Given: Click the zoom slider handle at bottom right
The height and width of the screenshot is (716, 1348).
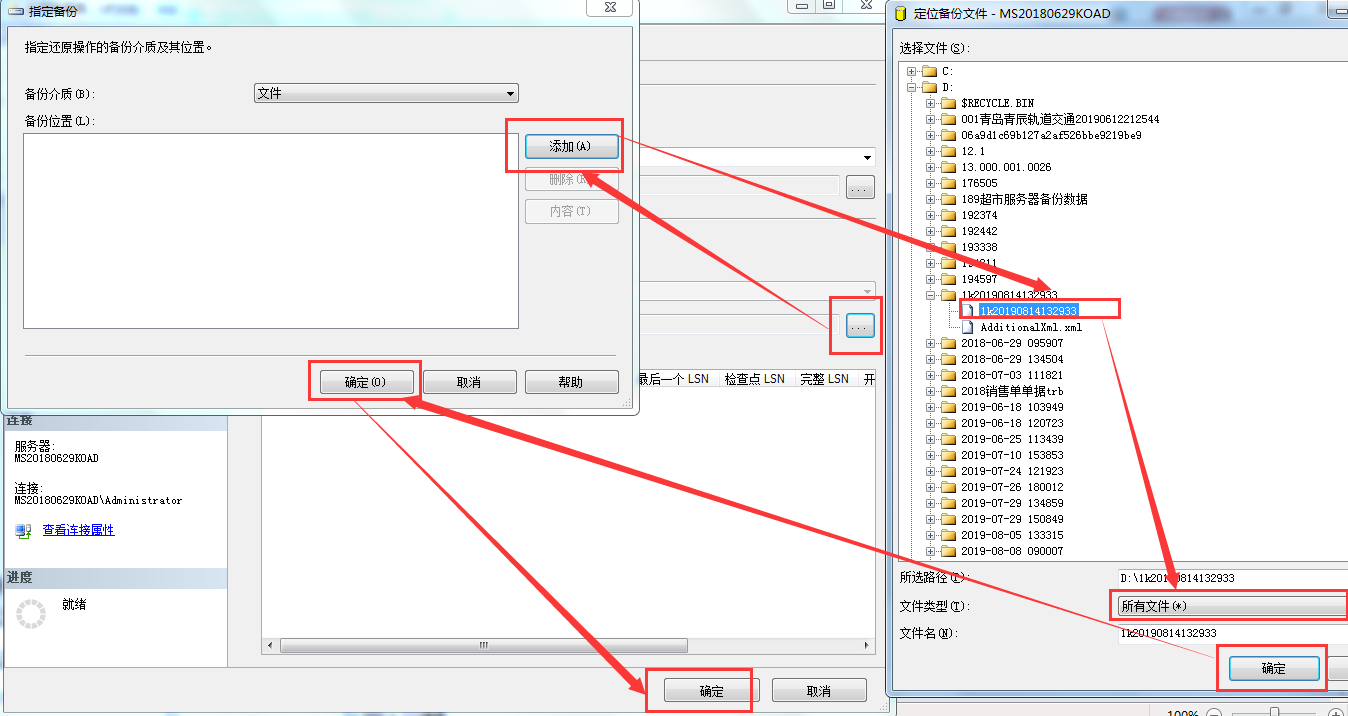Looking at the screenshot, I should (1275, 712).
